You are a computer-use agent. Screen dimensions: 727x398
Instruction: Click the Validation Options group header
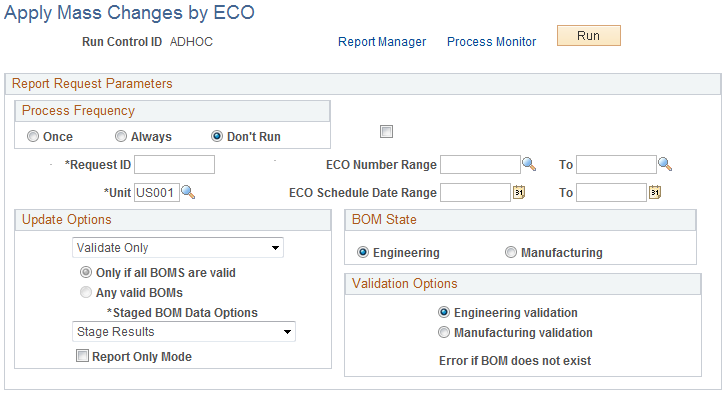click(x=404, y=283)
